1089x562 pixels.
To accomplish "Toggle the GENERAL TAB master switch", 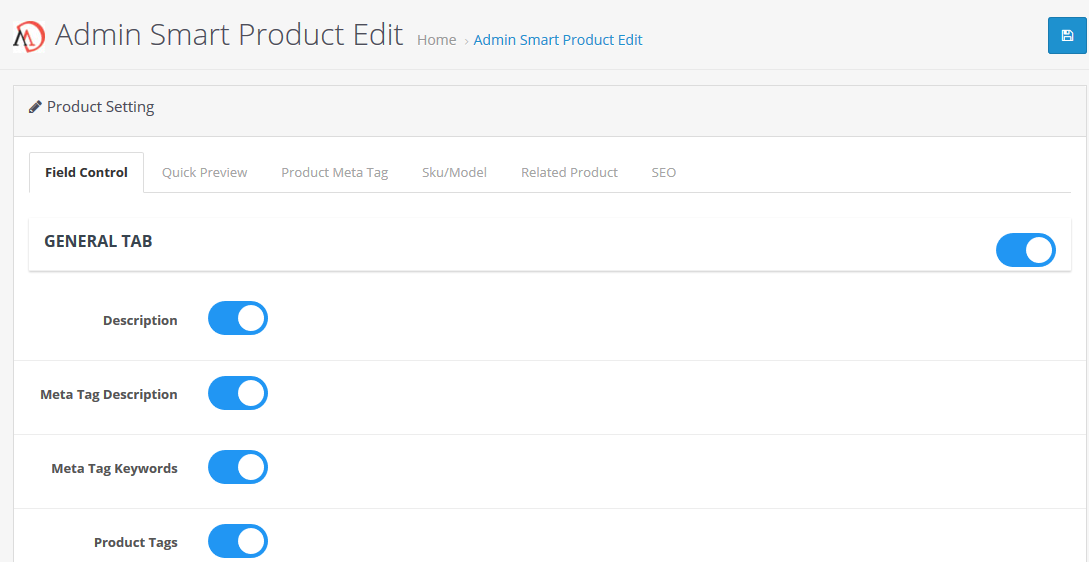I will (x=1025, y=250).
